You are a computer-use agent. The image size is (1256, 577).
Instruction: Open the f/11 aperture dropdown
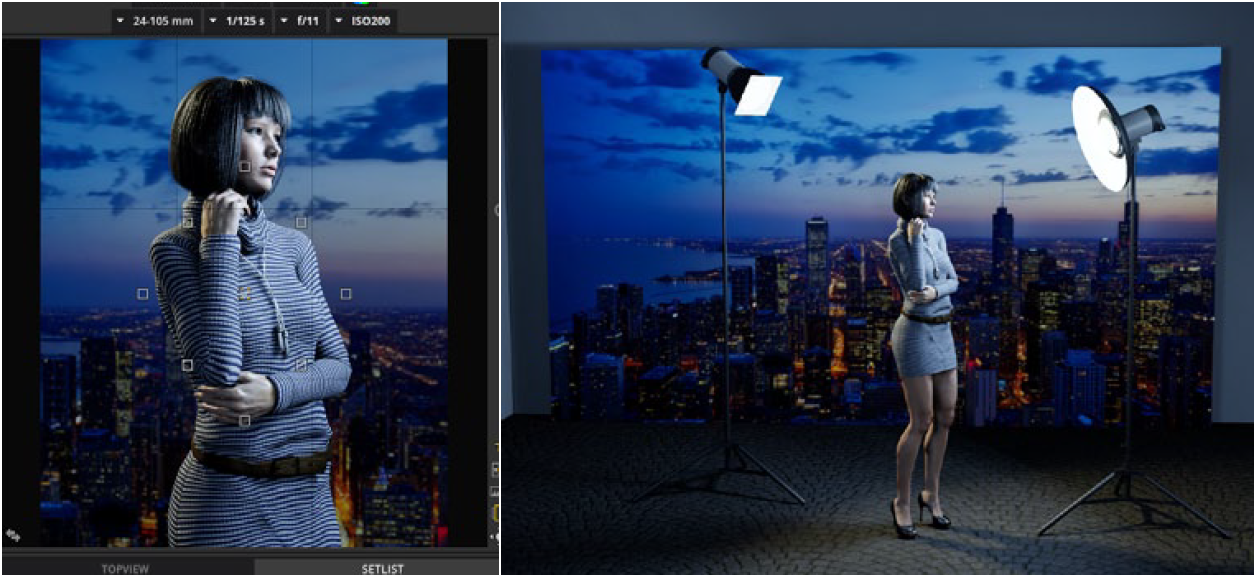point(299,21)
